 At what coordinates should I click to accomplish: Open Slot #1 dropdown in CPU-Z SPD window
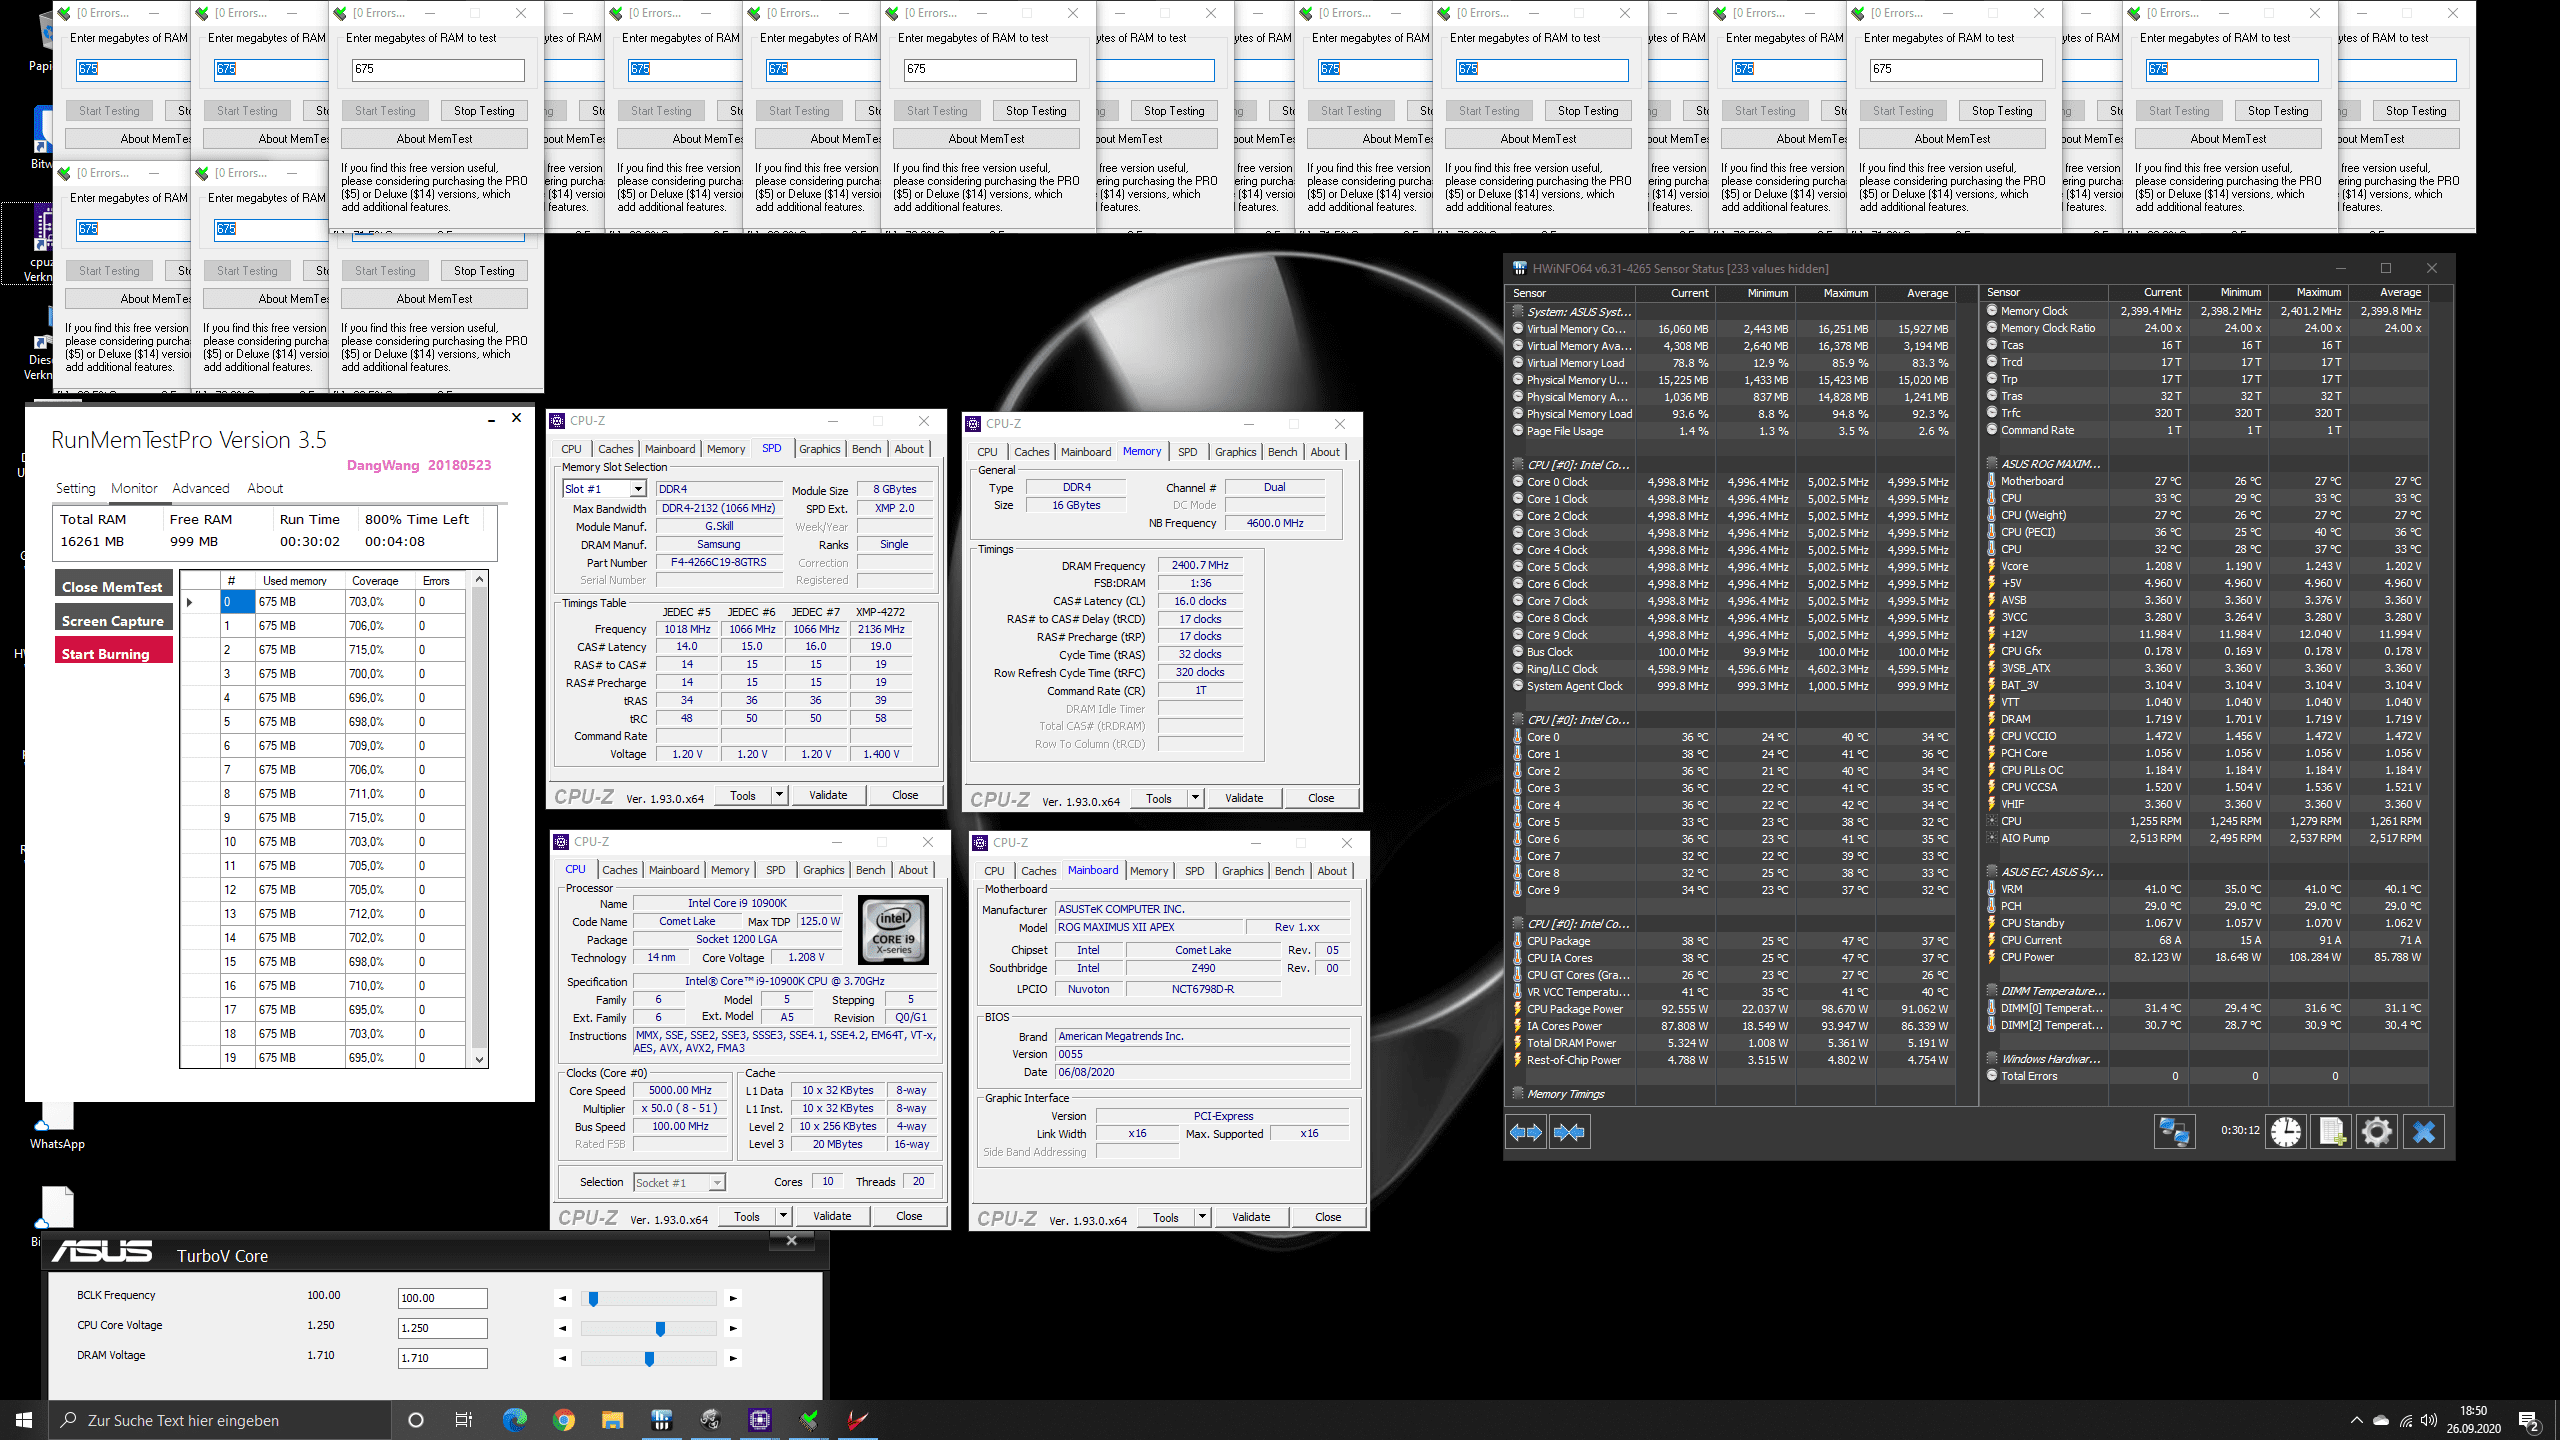637,489
